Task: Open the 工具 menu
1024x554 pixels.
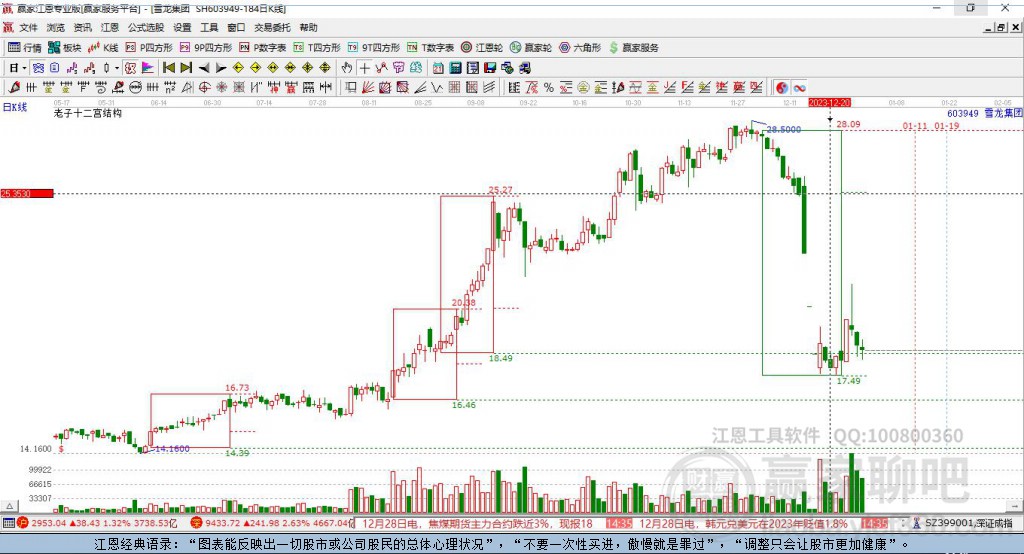Action: [x=209, y=27]
